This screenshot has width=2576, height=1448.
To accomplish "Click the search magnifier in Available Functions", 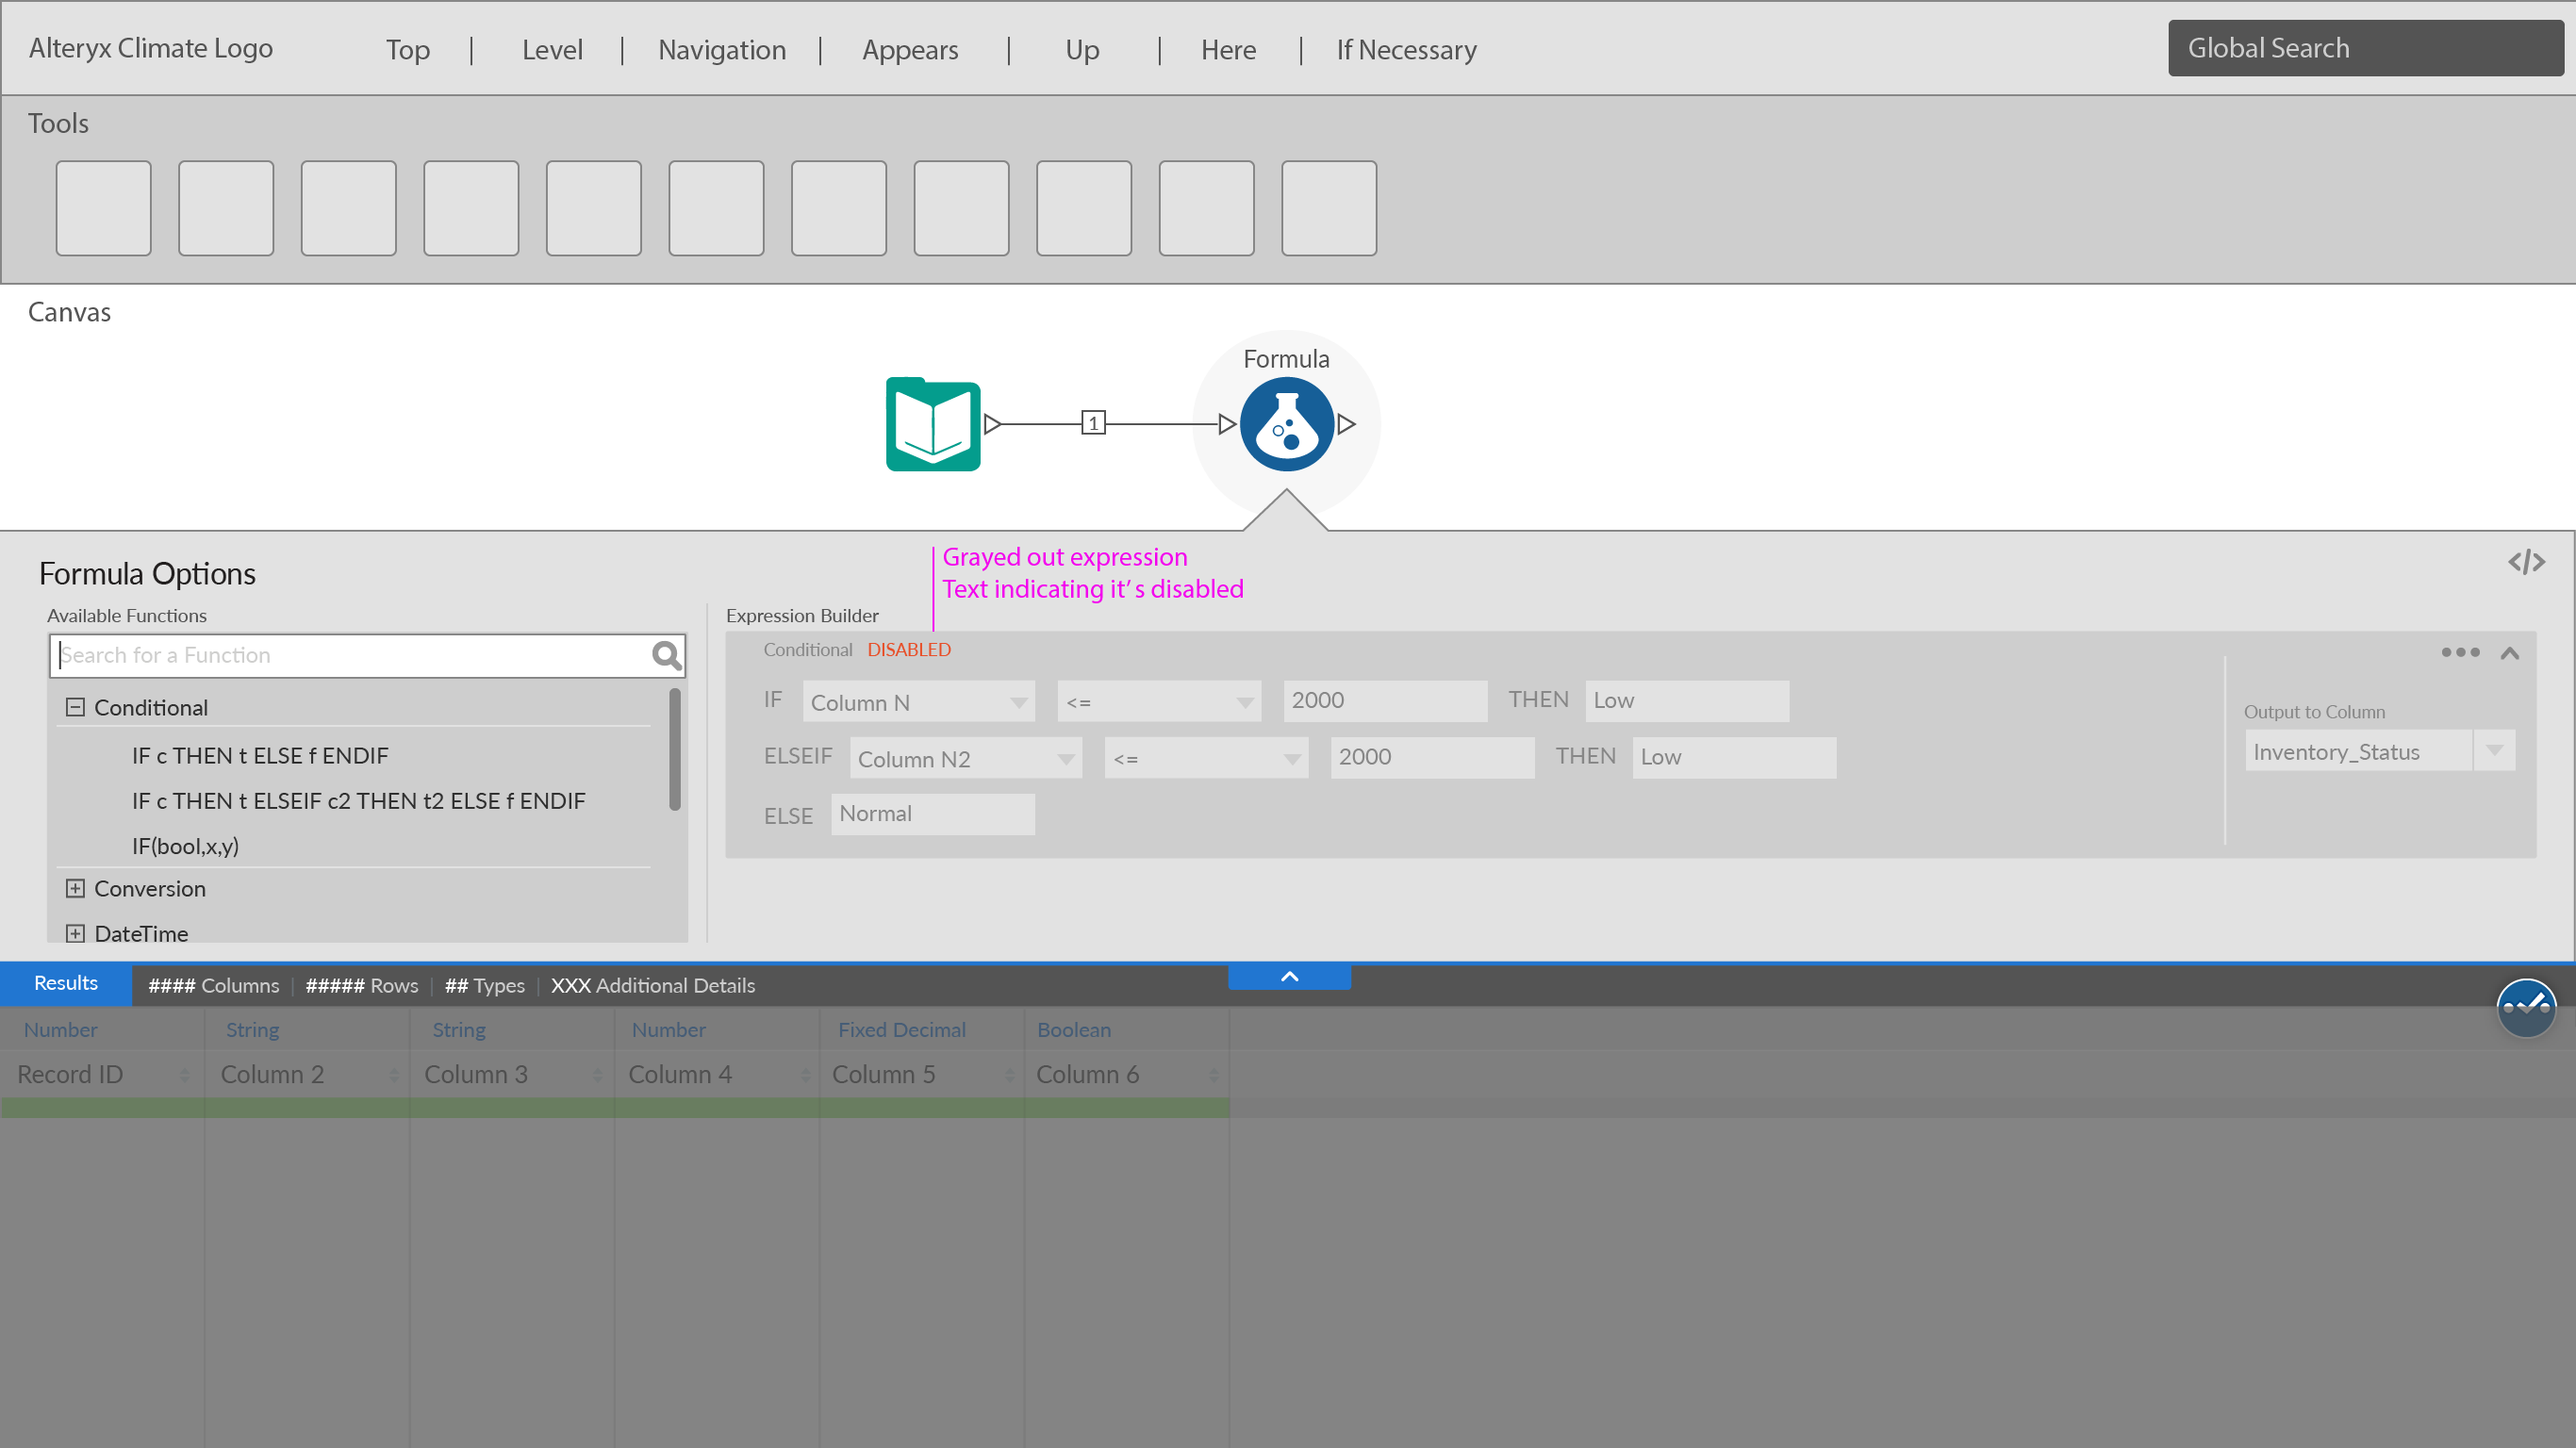I will click(x=666, y=655).
